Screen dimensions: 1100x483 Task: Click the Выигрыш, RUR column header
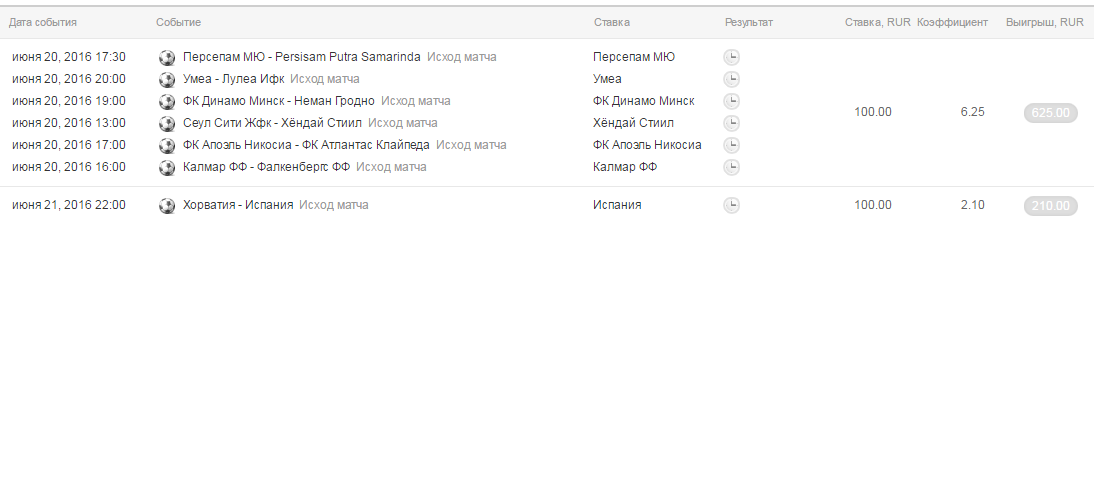coord(1044,22)
